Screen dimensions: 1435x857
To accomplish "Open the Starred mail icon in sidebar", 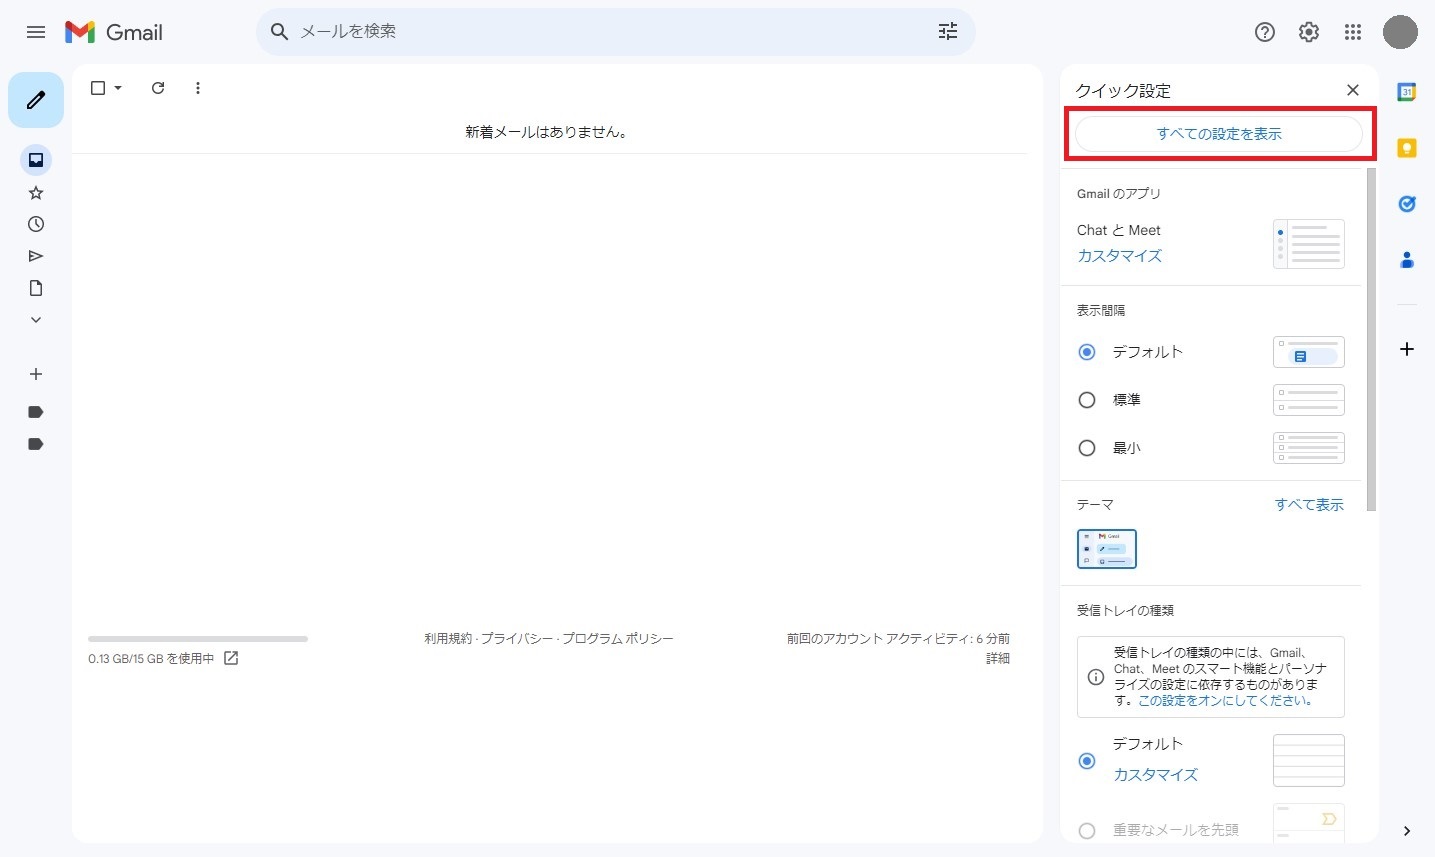I will [36, 193].
